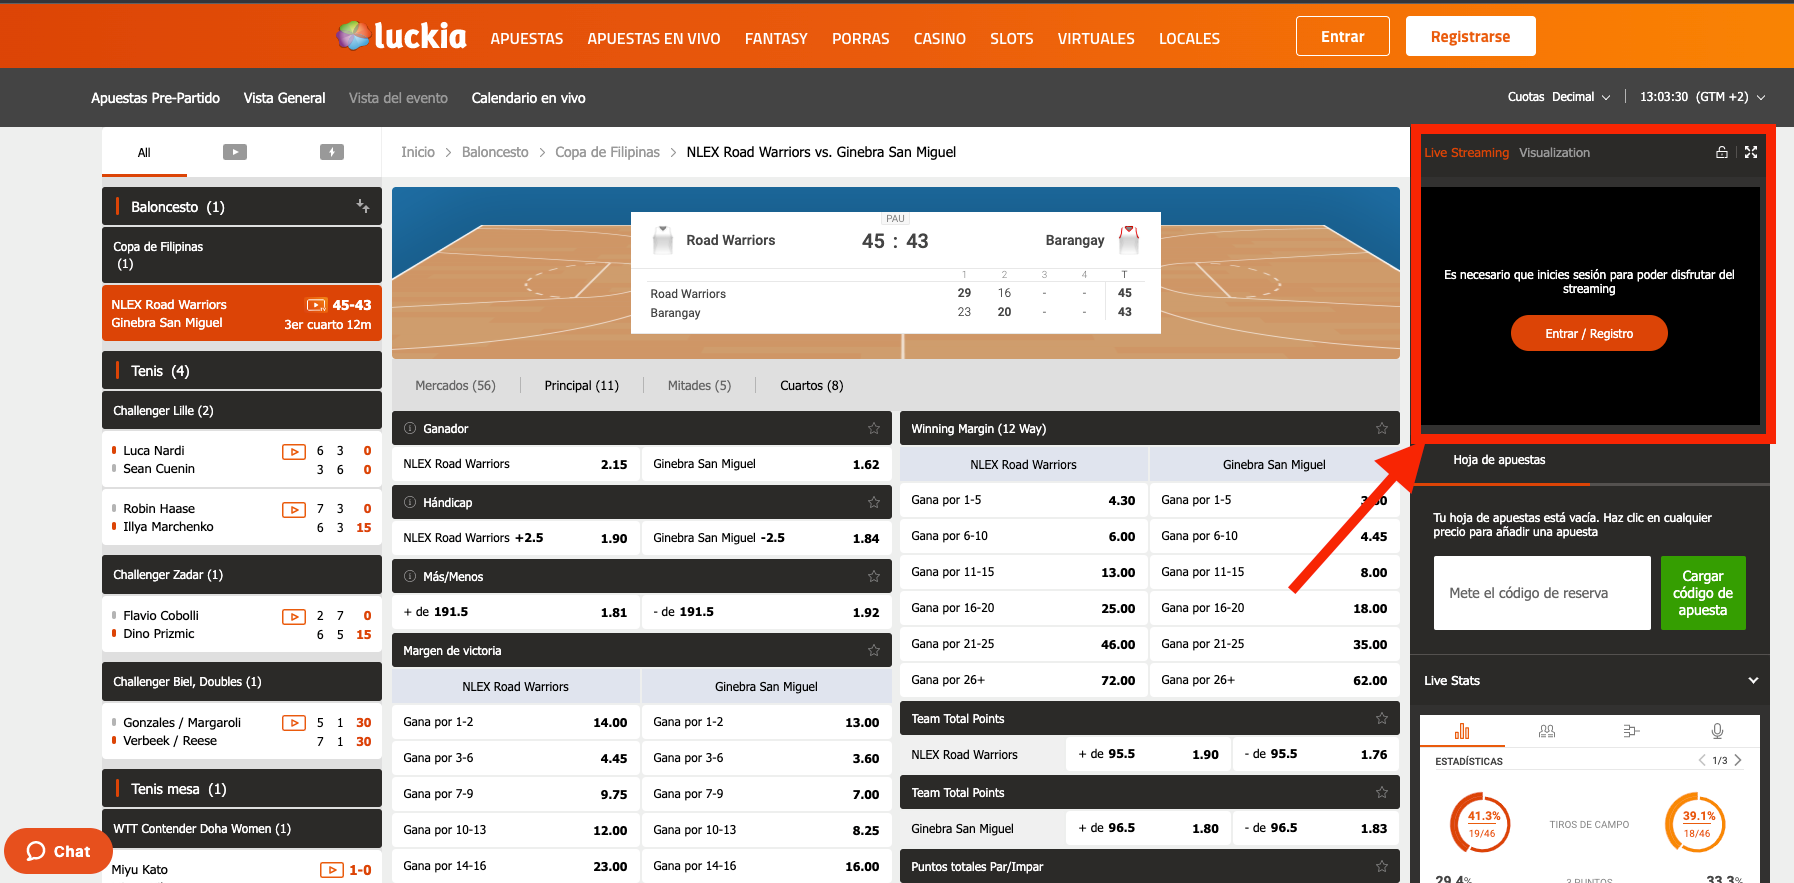Go to Baloncesto breadcrumb link

(x=495, y=152)
